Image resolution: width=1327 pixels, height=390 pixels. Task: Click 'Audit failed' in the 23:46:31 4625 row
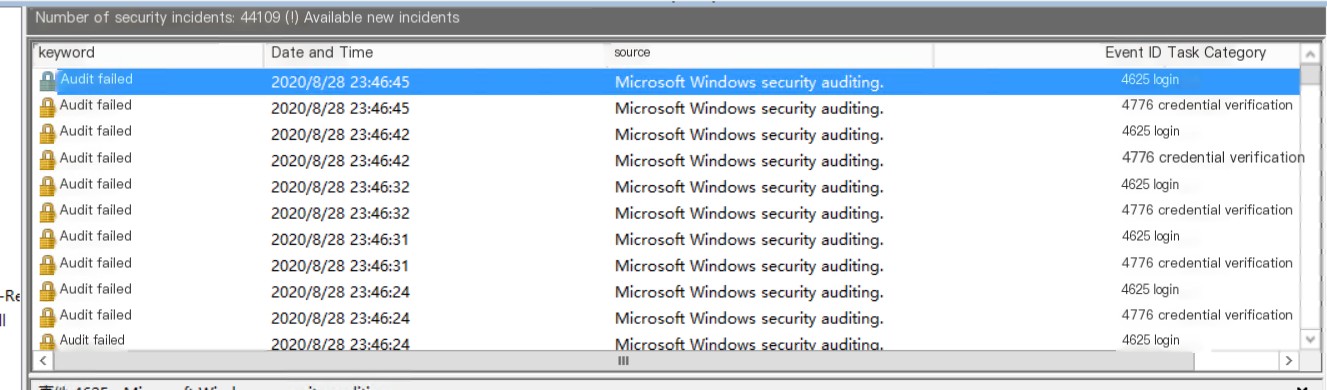(95, 236)
